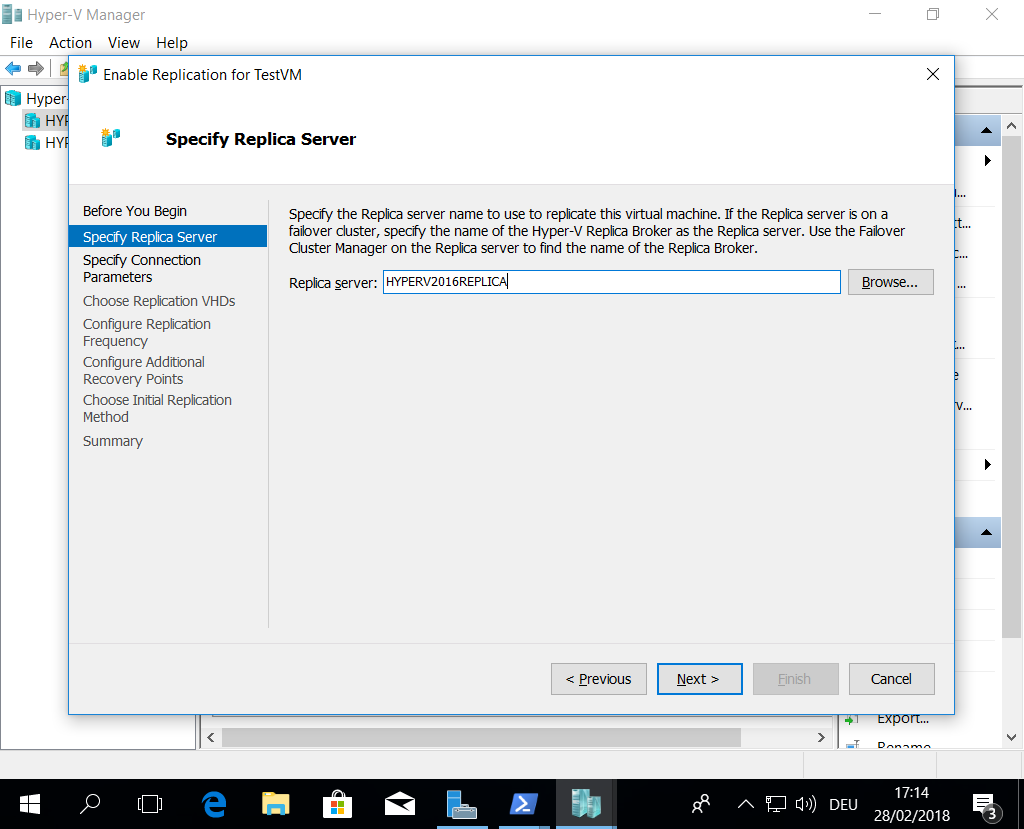Switch DEU input language indicator
The width and height of the screenshot is (1024, 829).
pyautogui.click(x=843, y=805)
